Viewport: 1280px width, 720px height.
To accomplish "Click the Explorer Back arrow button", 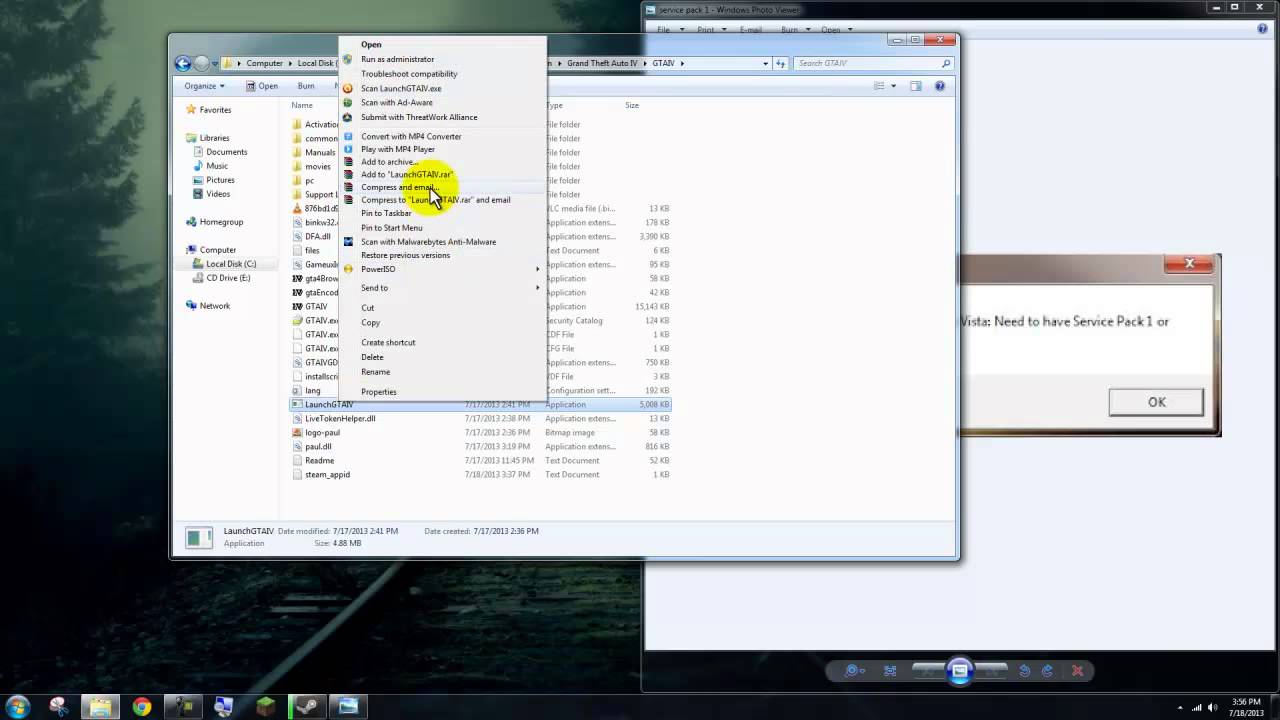I will (182, 63).
